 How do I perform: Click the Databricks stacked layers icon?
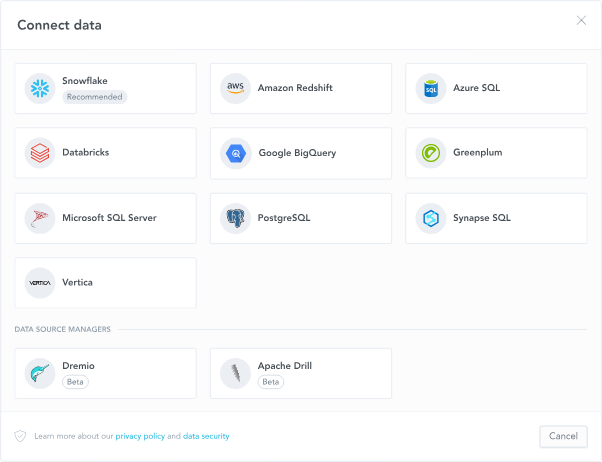tap(40, 153)
